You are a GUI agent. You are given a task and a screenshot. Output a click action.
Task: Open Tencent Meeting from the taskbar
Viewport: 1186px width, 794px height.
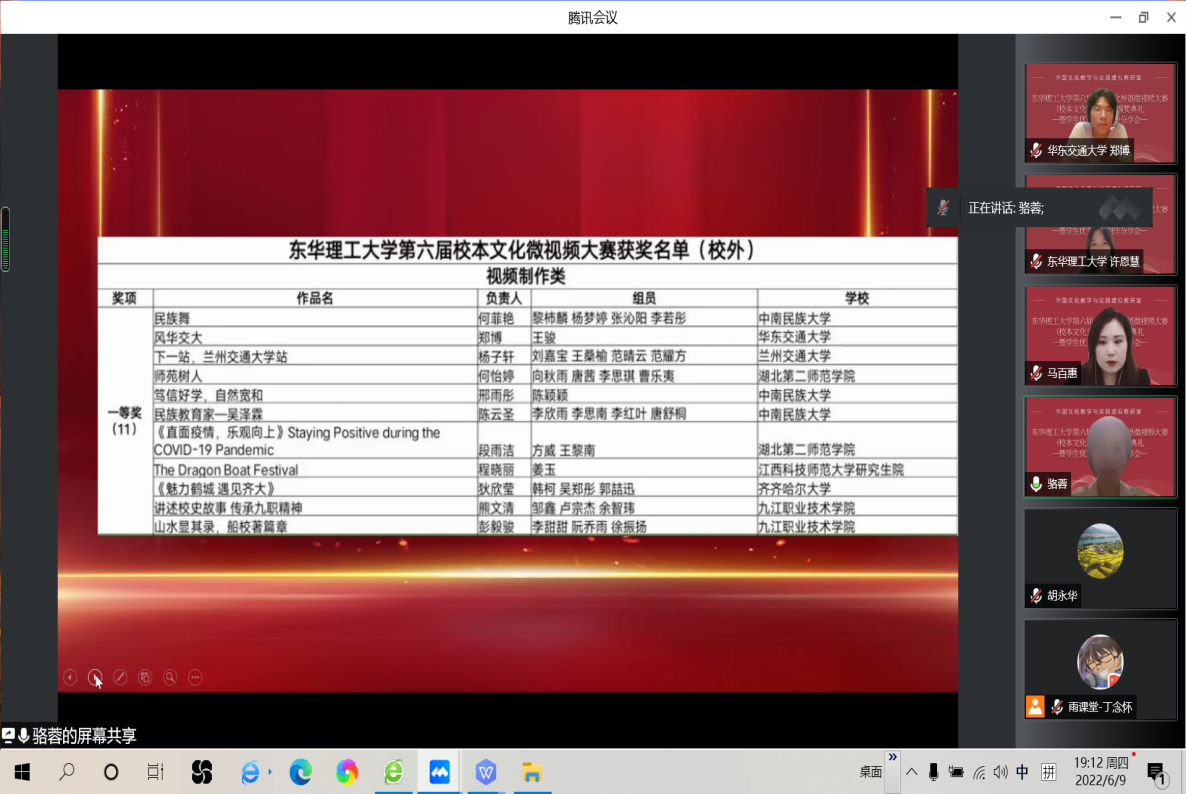tap(439, 772)
